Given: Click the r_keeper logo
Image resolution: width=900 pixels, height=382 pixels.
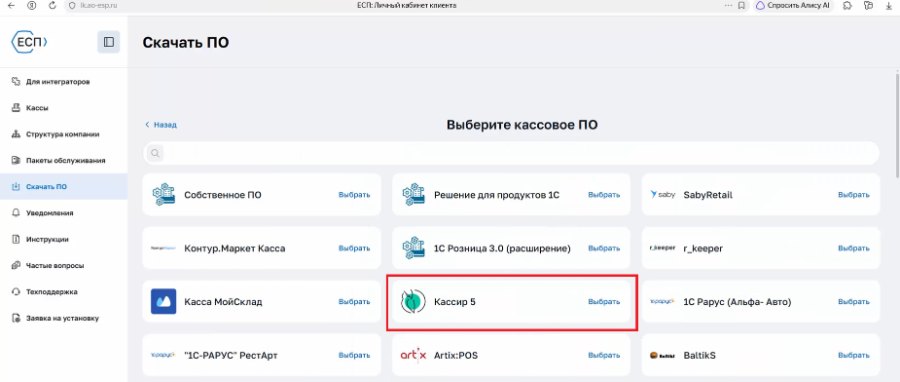Looking at the screenshot, I should point(662,248).
